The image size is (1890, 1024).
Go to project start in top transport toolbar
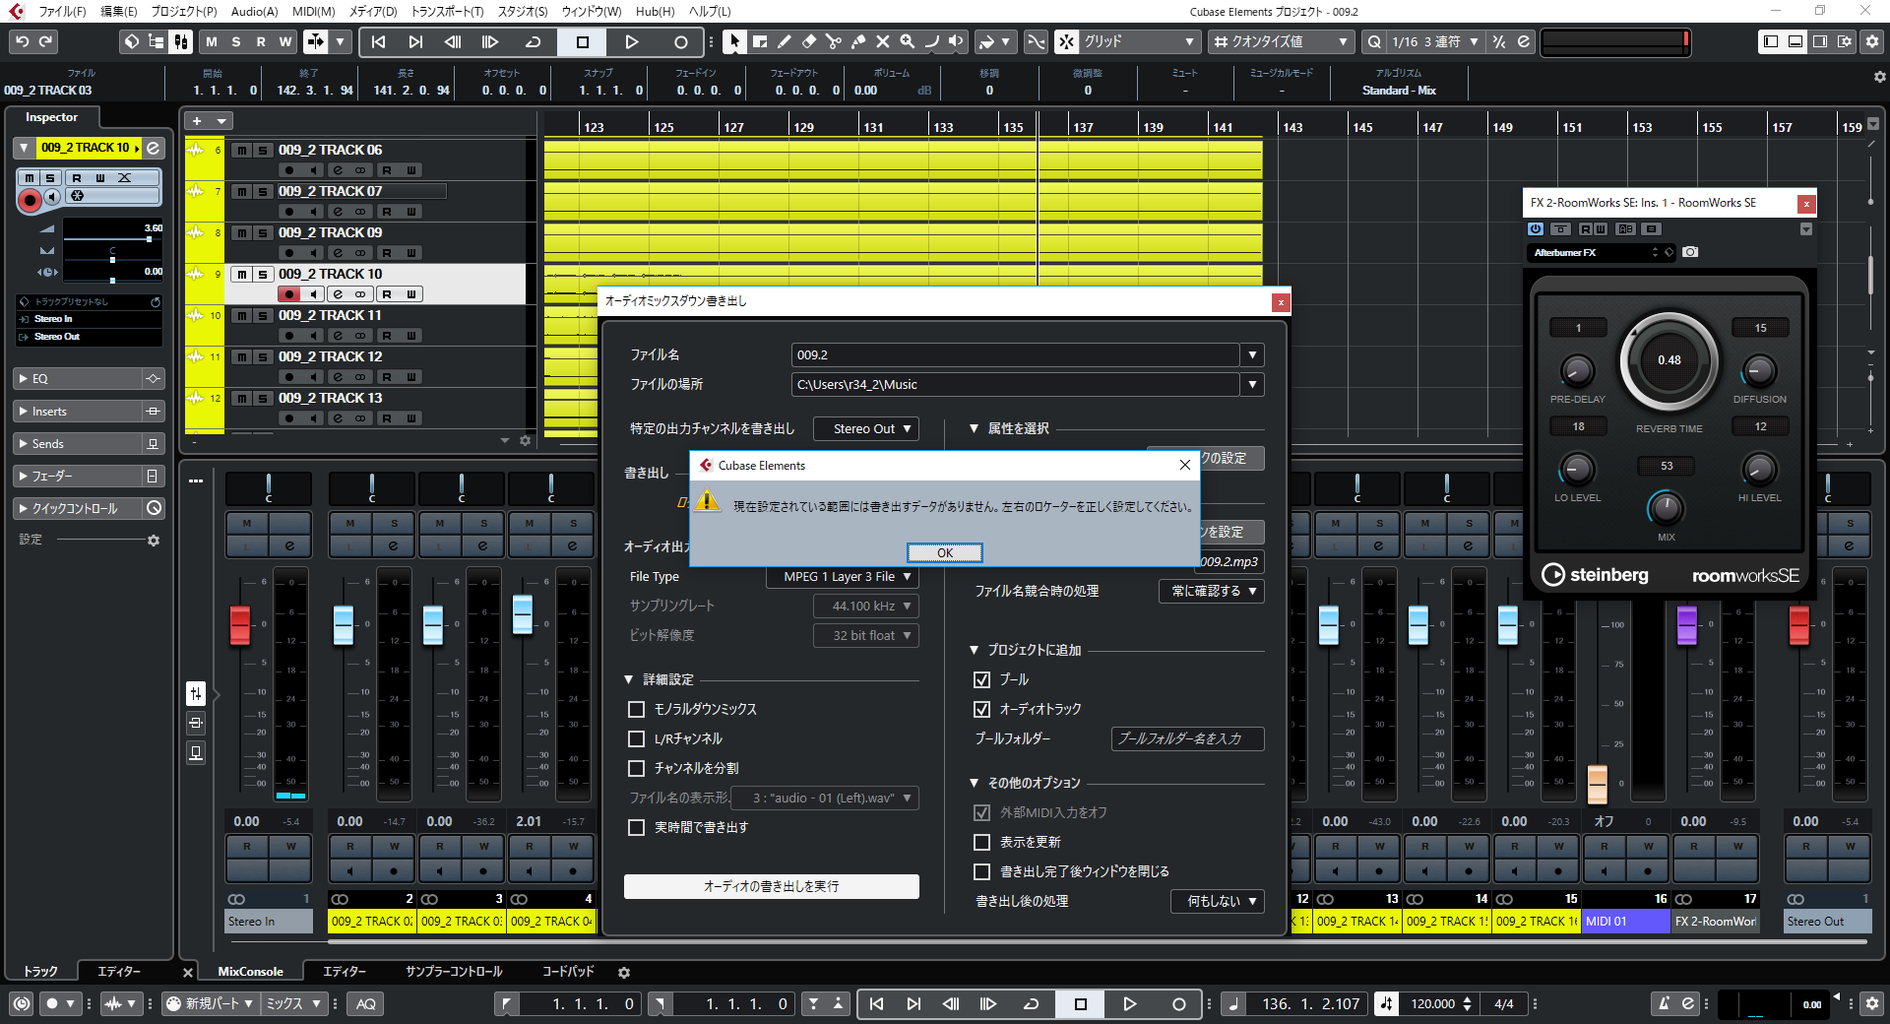coord(378,42)
